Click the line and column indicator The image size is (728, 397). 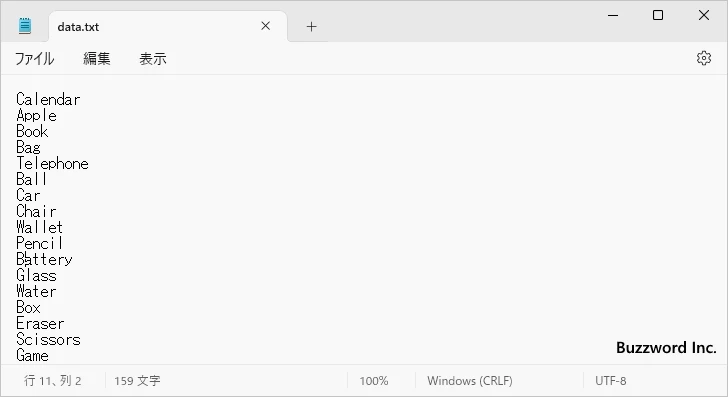point(52,381)
